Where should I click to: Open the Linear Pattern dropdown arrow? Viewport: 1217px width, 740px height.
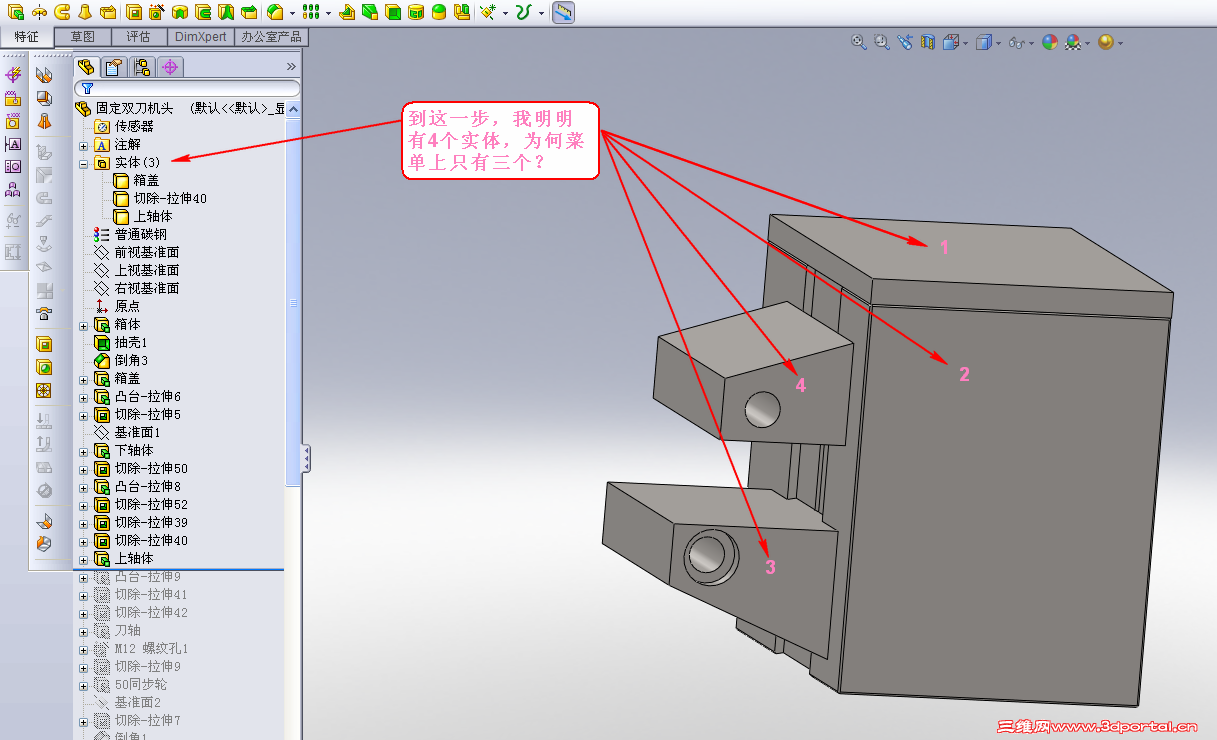[328, 13]
